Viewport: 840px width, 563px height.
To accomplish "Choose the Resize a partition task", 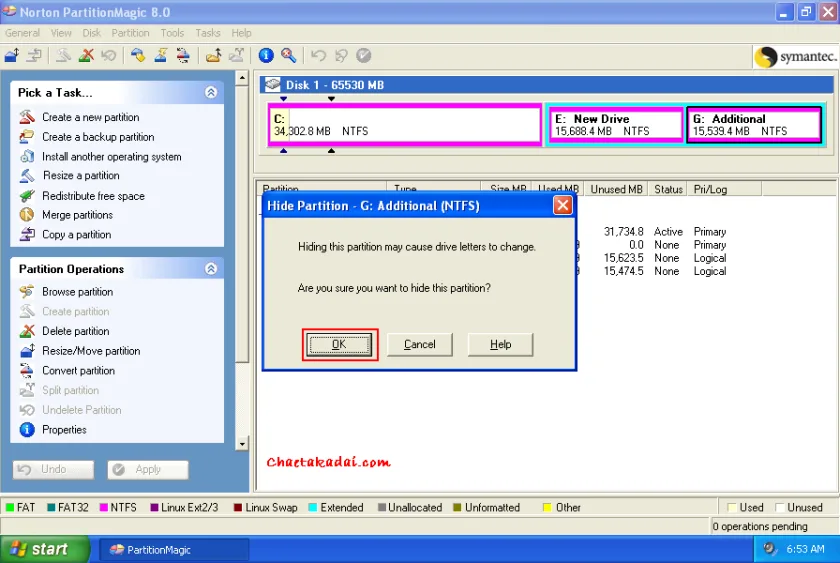I will [x=81, y=176].
